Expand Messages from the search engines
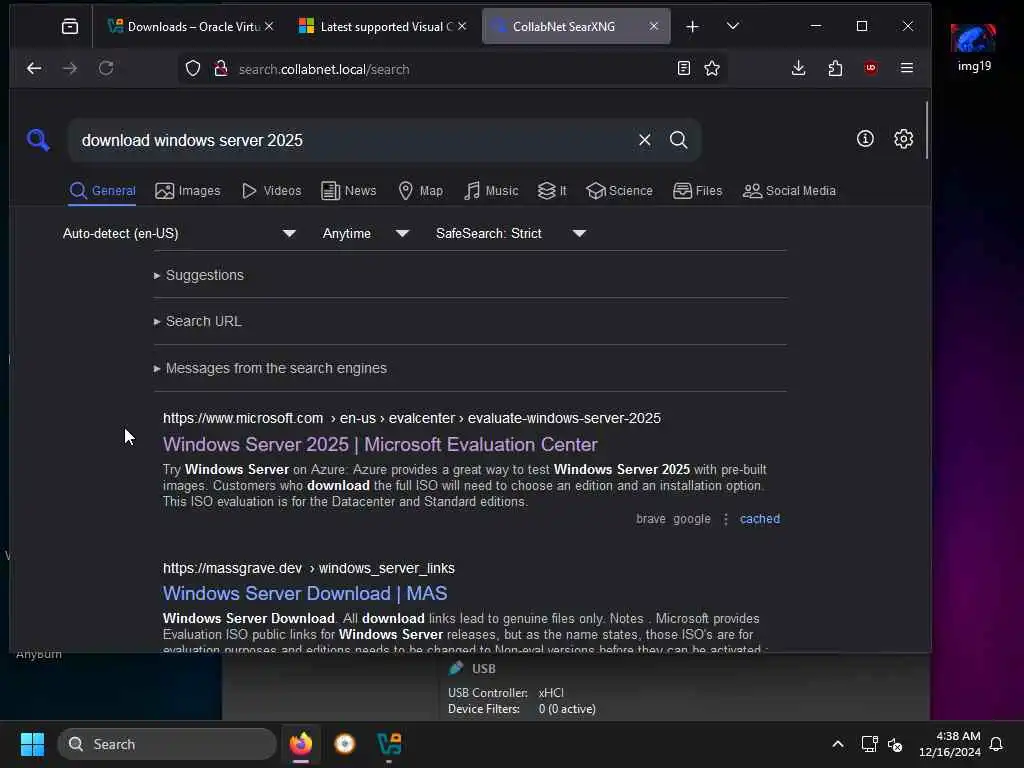Viewport: 1024px width, 768px height. click(270, 368)
